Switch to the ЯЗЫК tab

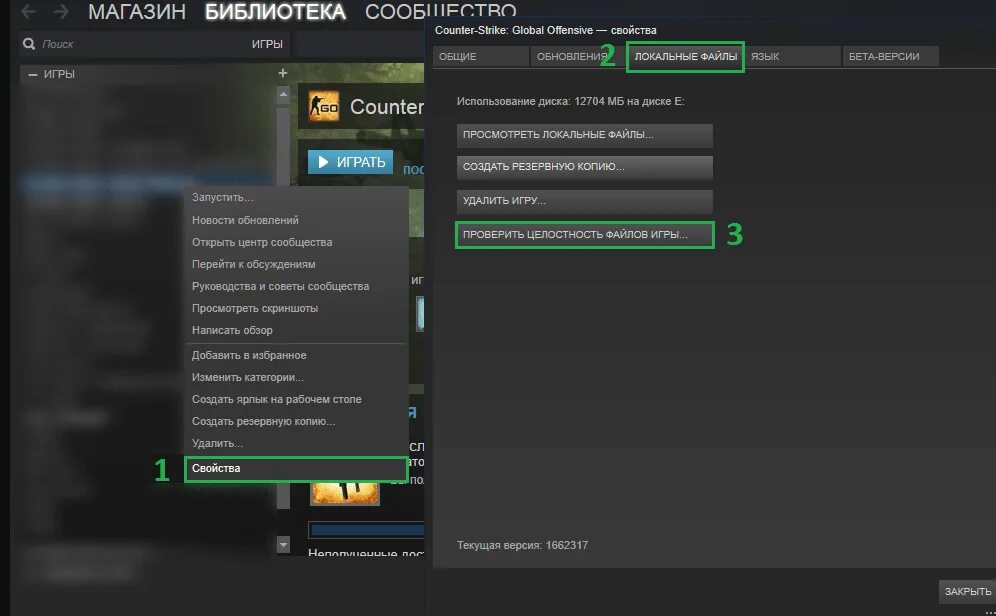793,57
